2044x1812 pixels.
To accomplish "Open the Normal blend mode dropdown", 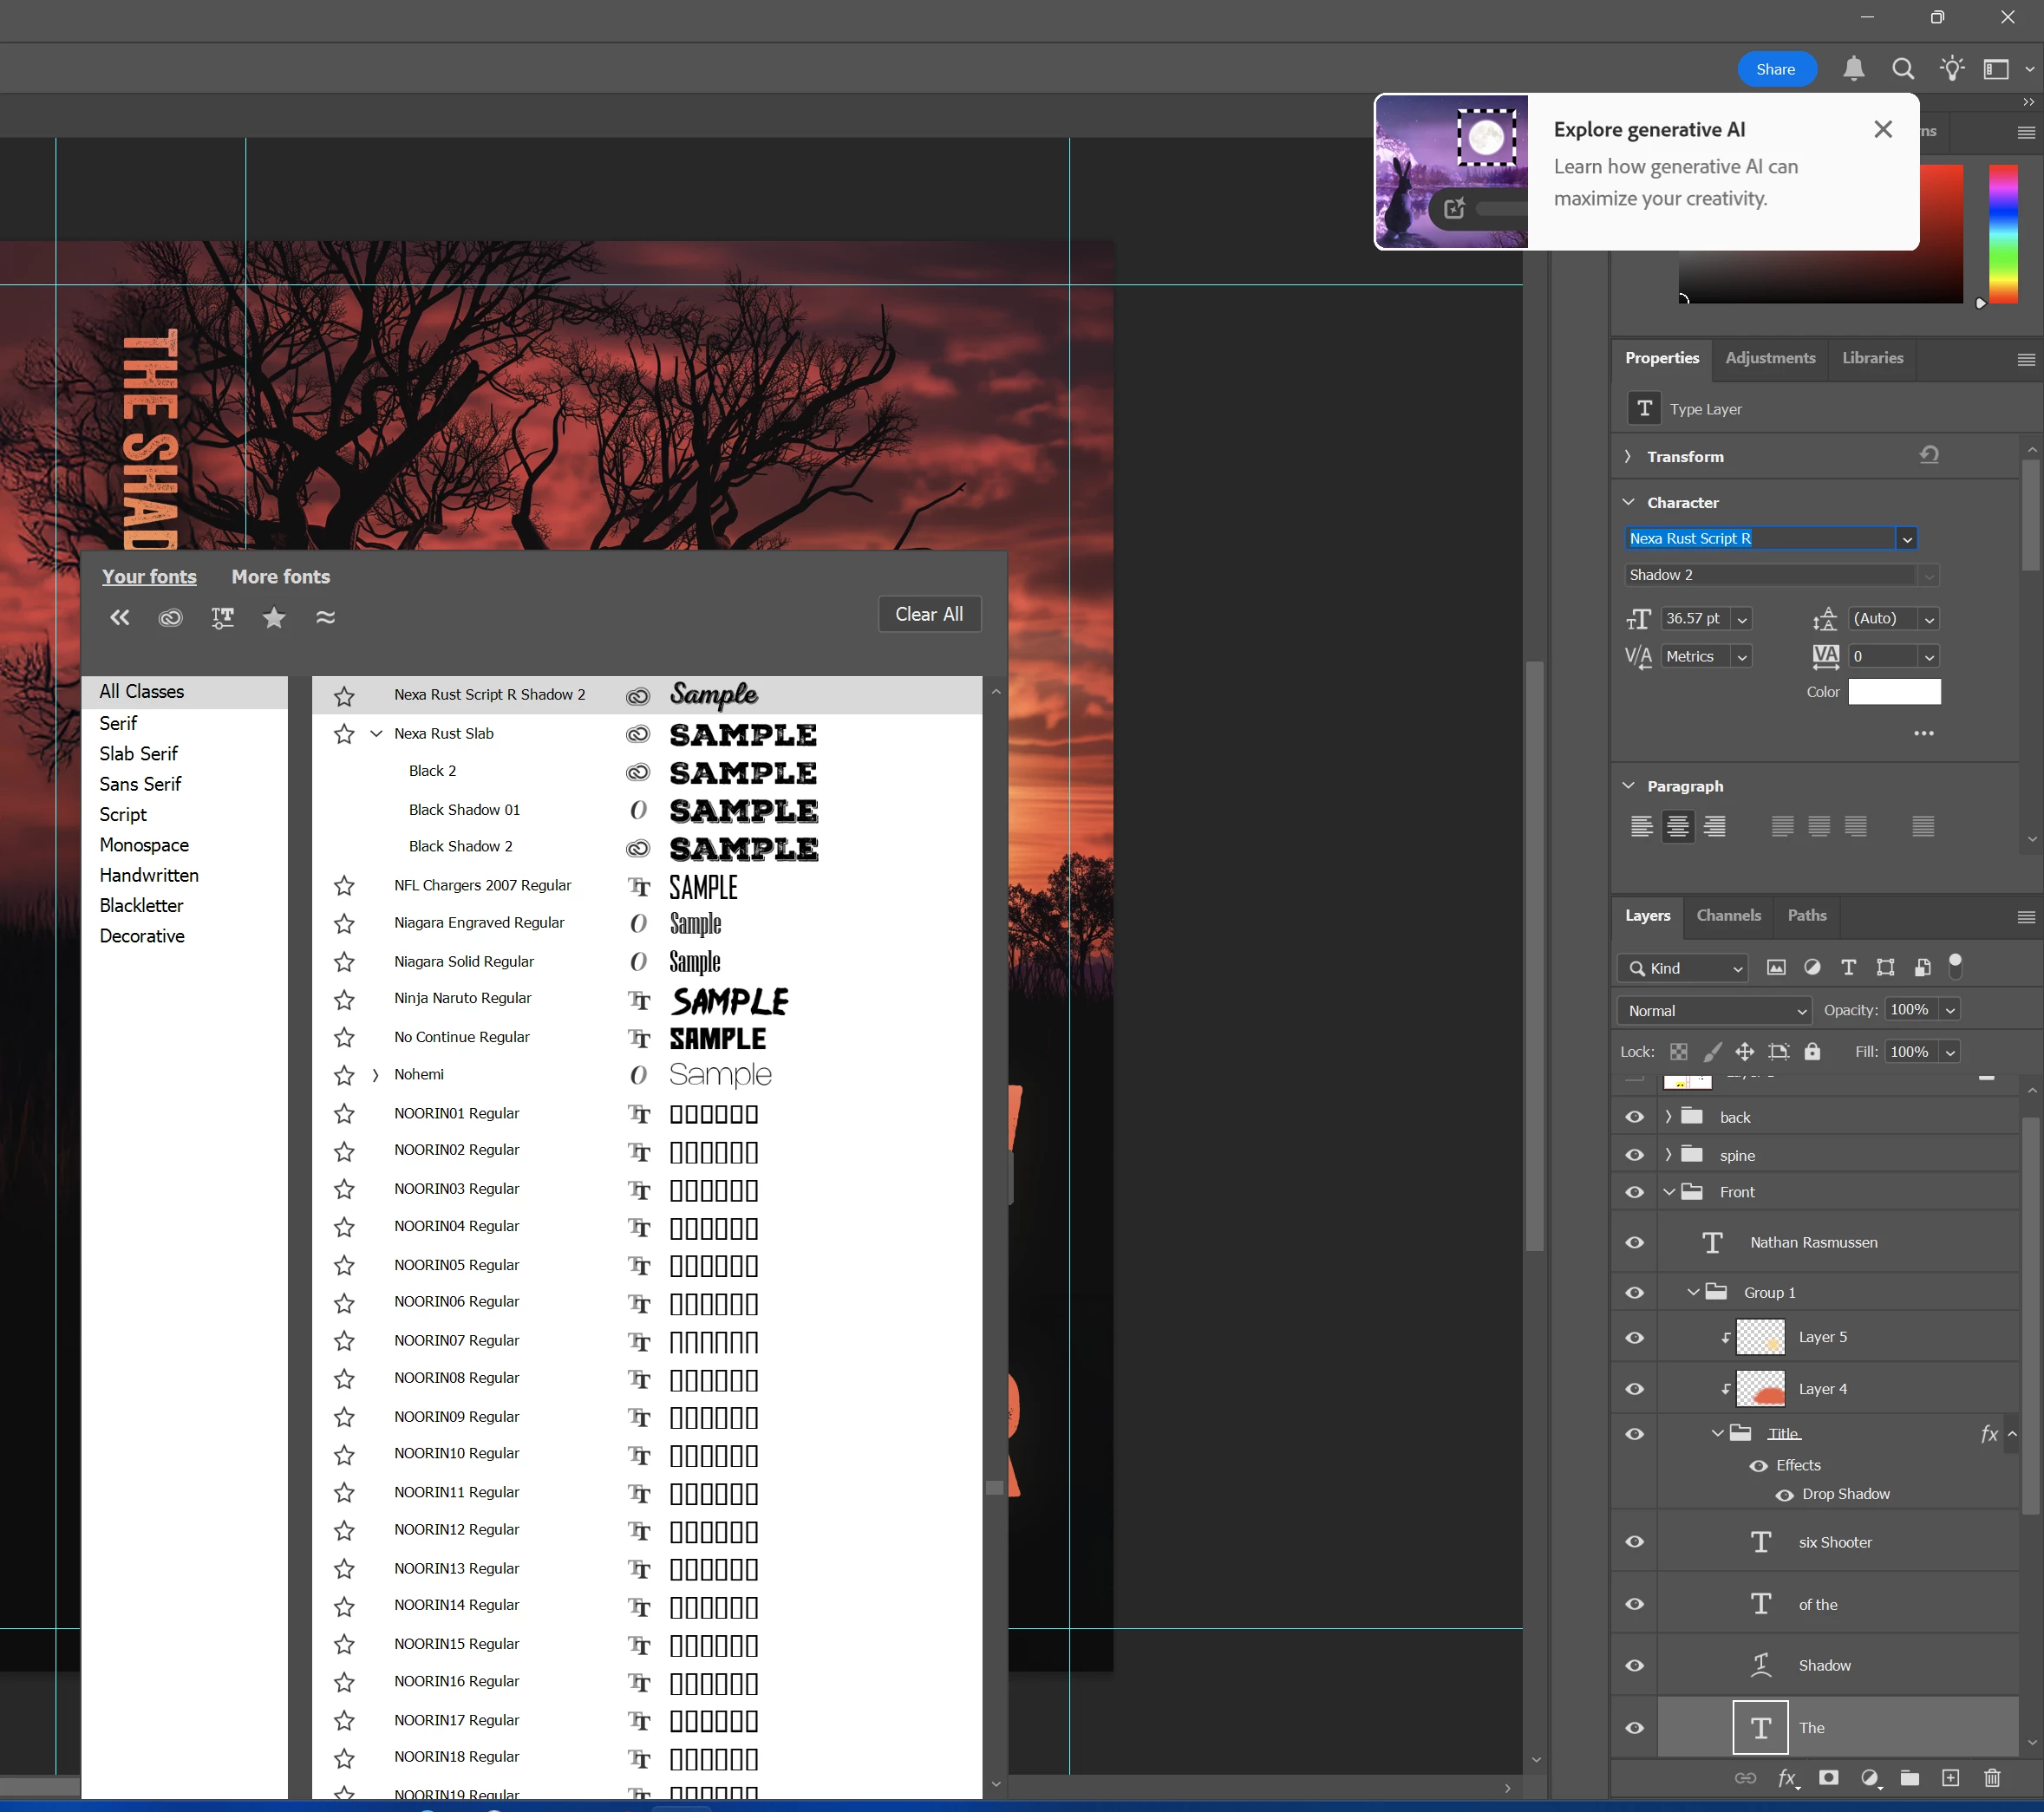I will point(1714,1010).
